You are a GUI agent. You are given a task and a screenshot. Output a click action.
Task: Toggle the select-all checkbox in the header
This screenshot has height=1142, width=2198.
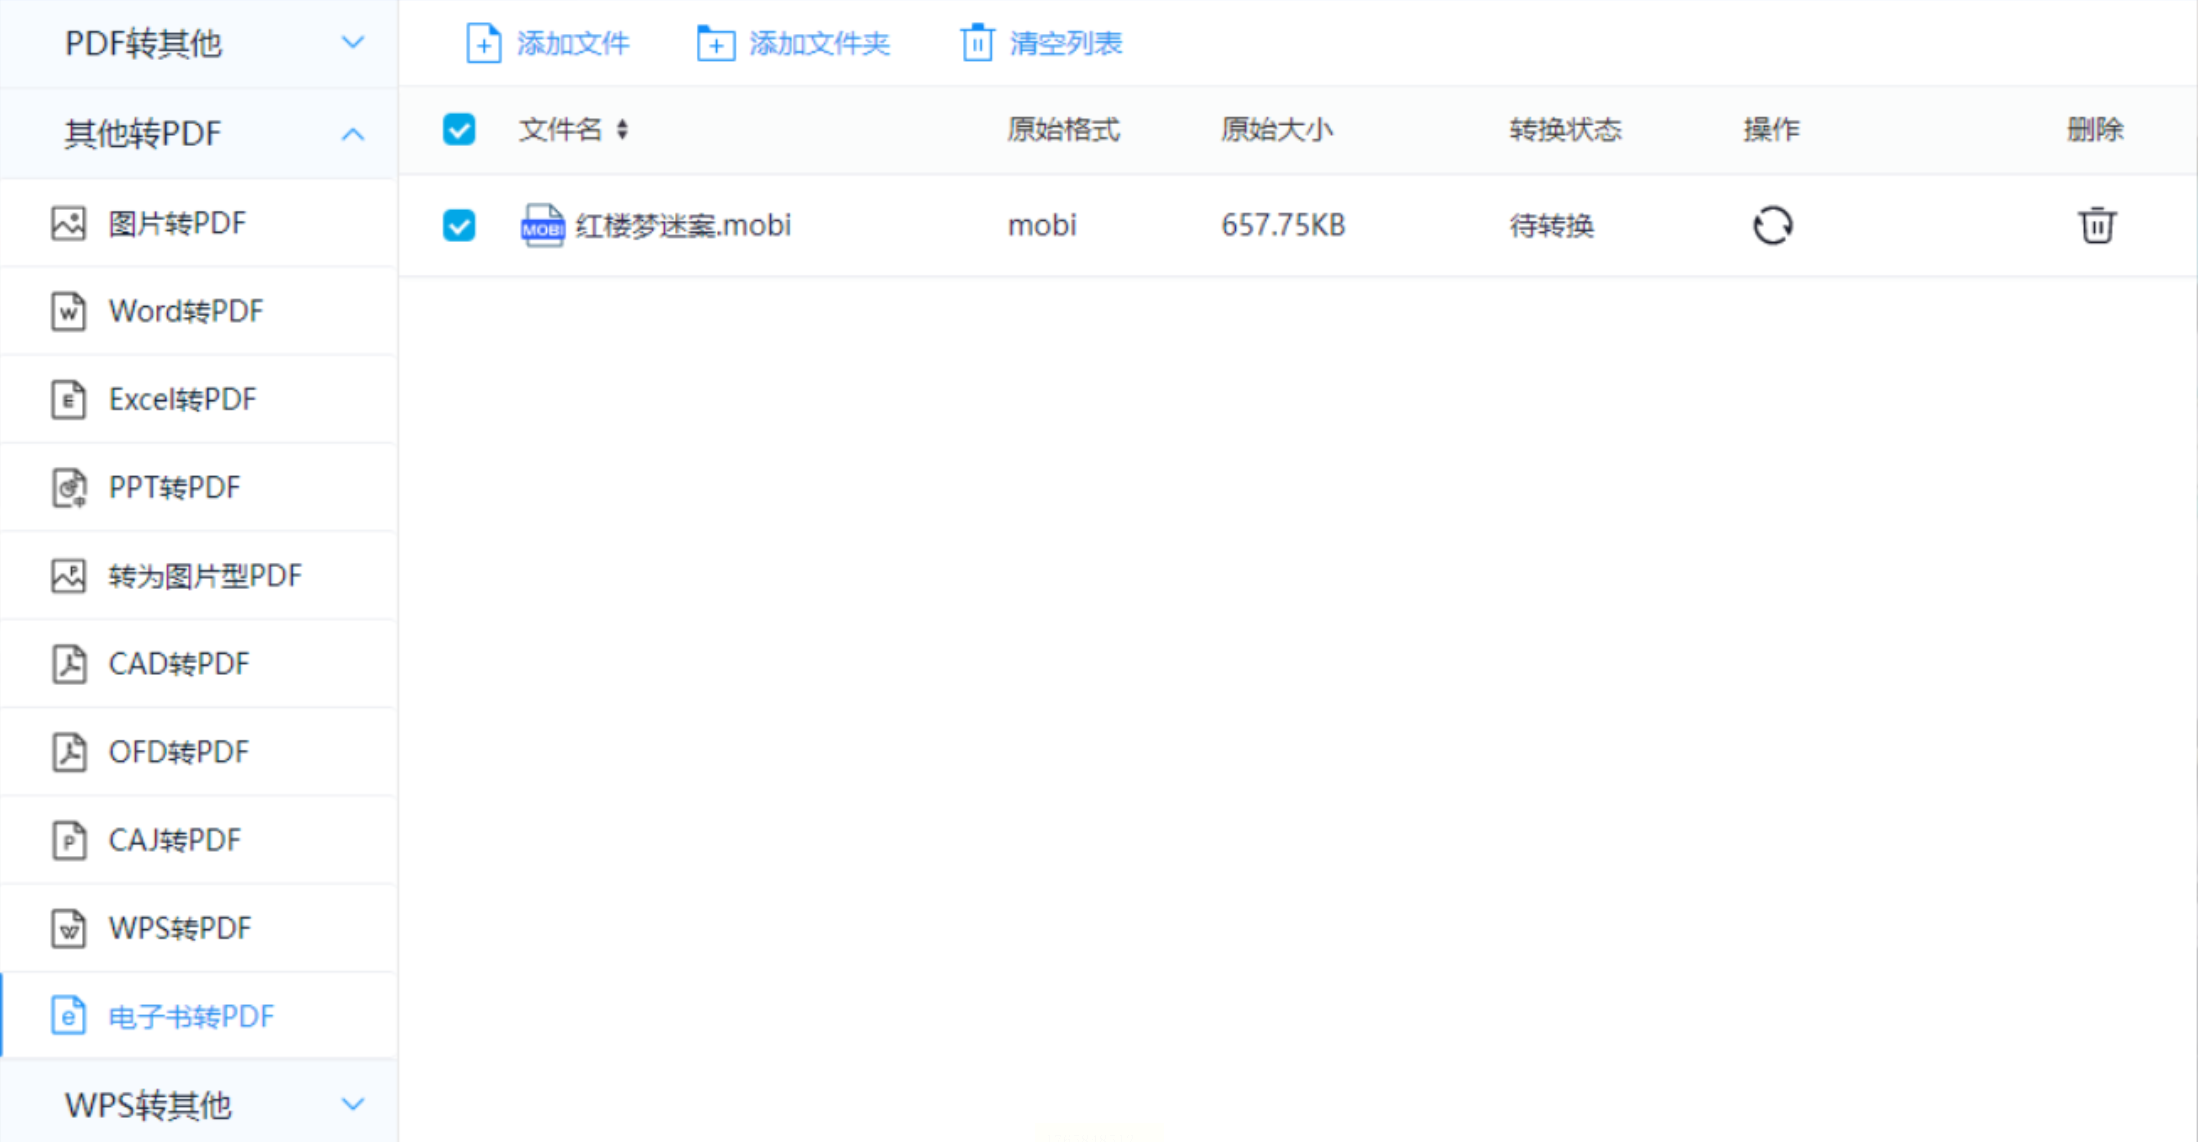coord(459,130)
